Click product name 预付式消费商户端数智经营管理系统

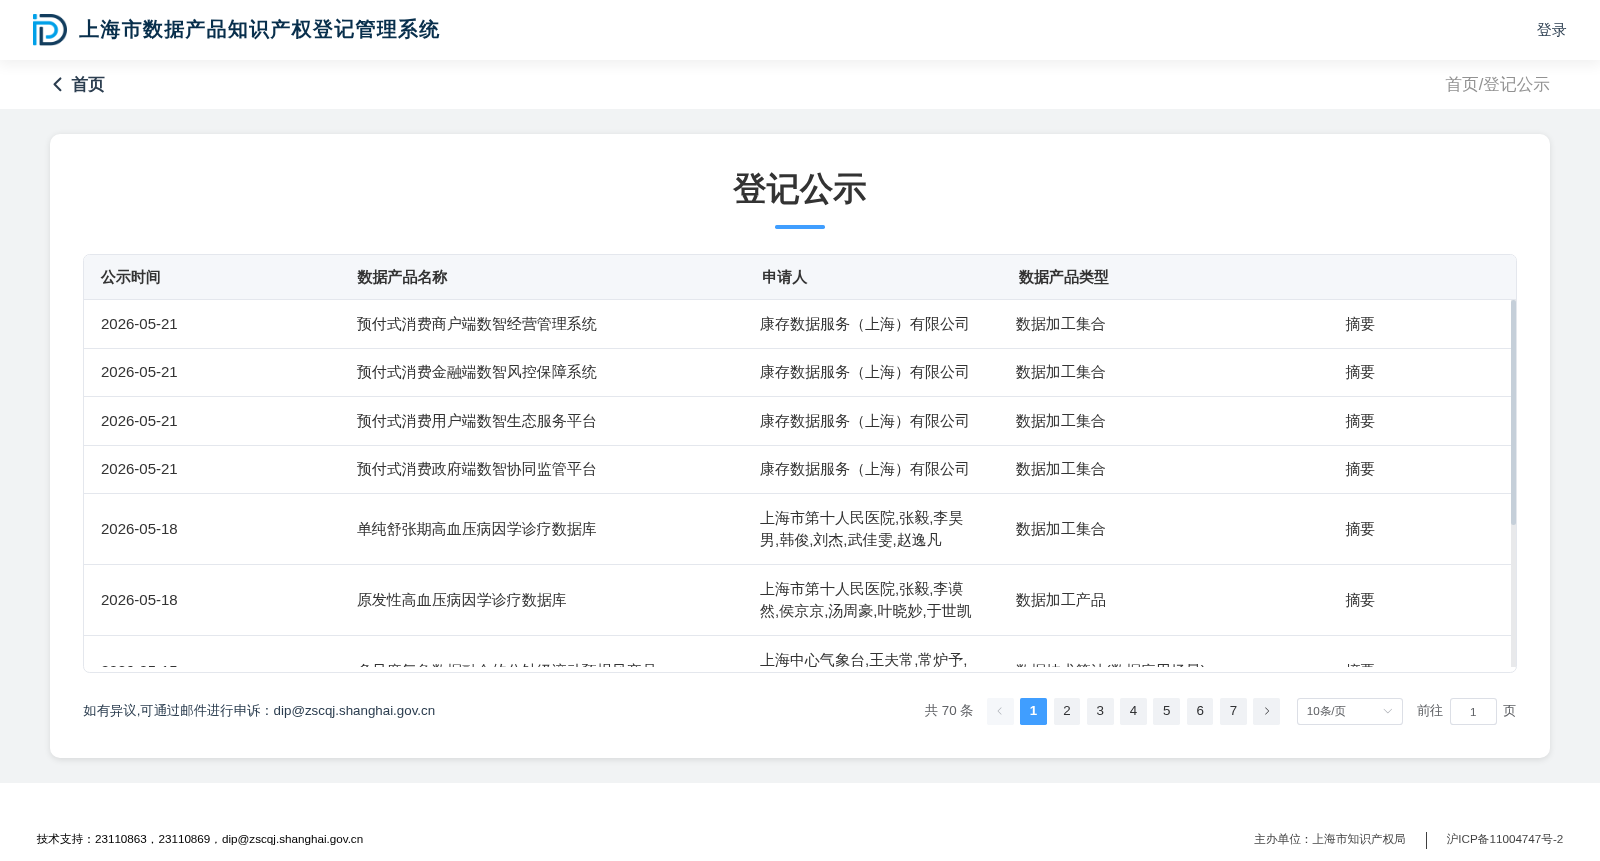click(x=477, y=324)
